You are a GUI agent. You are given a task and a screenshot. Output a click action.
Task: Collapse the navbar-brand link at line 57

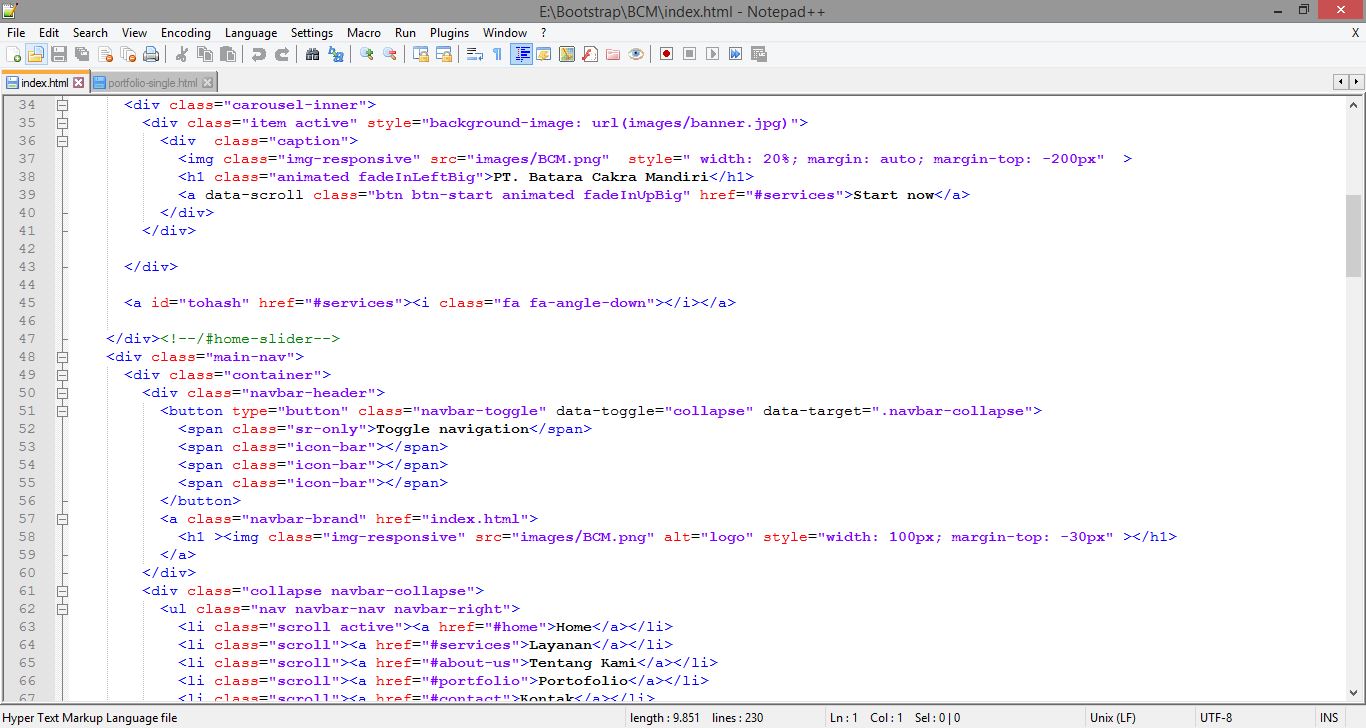click(x=62, y=519)
